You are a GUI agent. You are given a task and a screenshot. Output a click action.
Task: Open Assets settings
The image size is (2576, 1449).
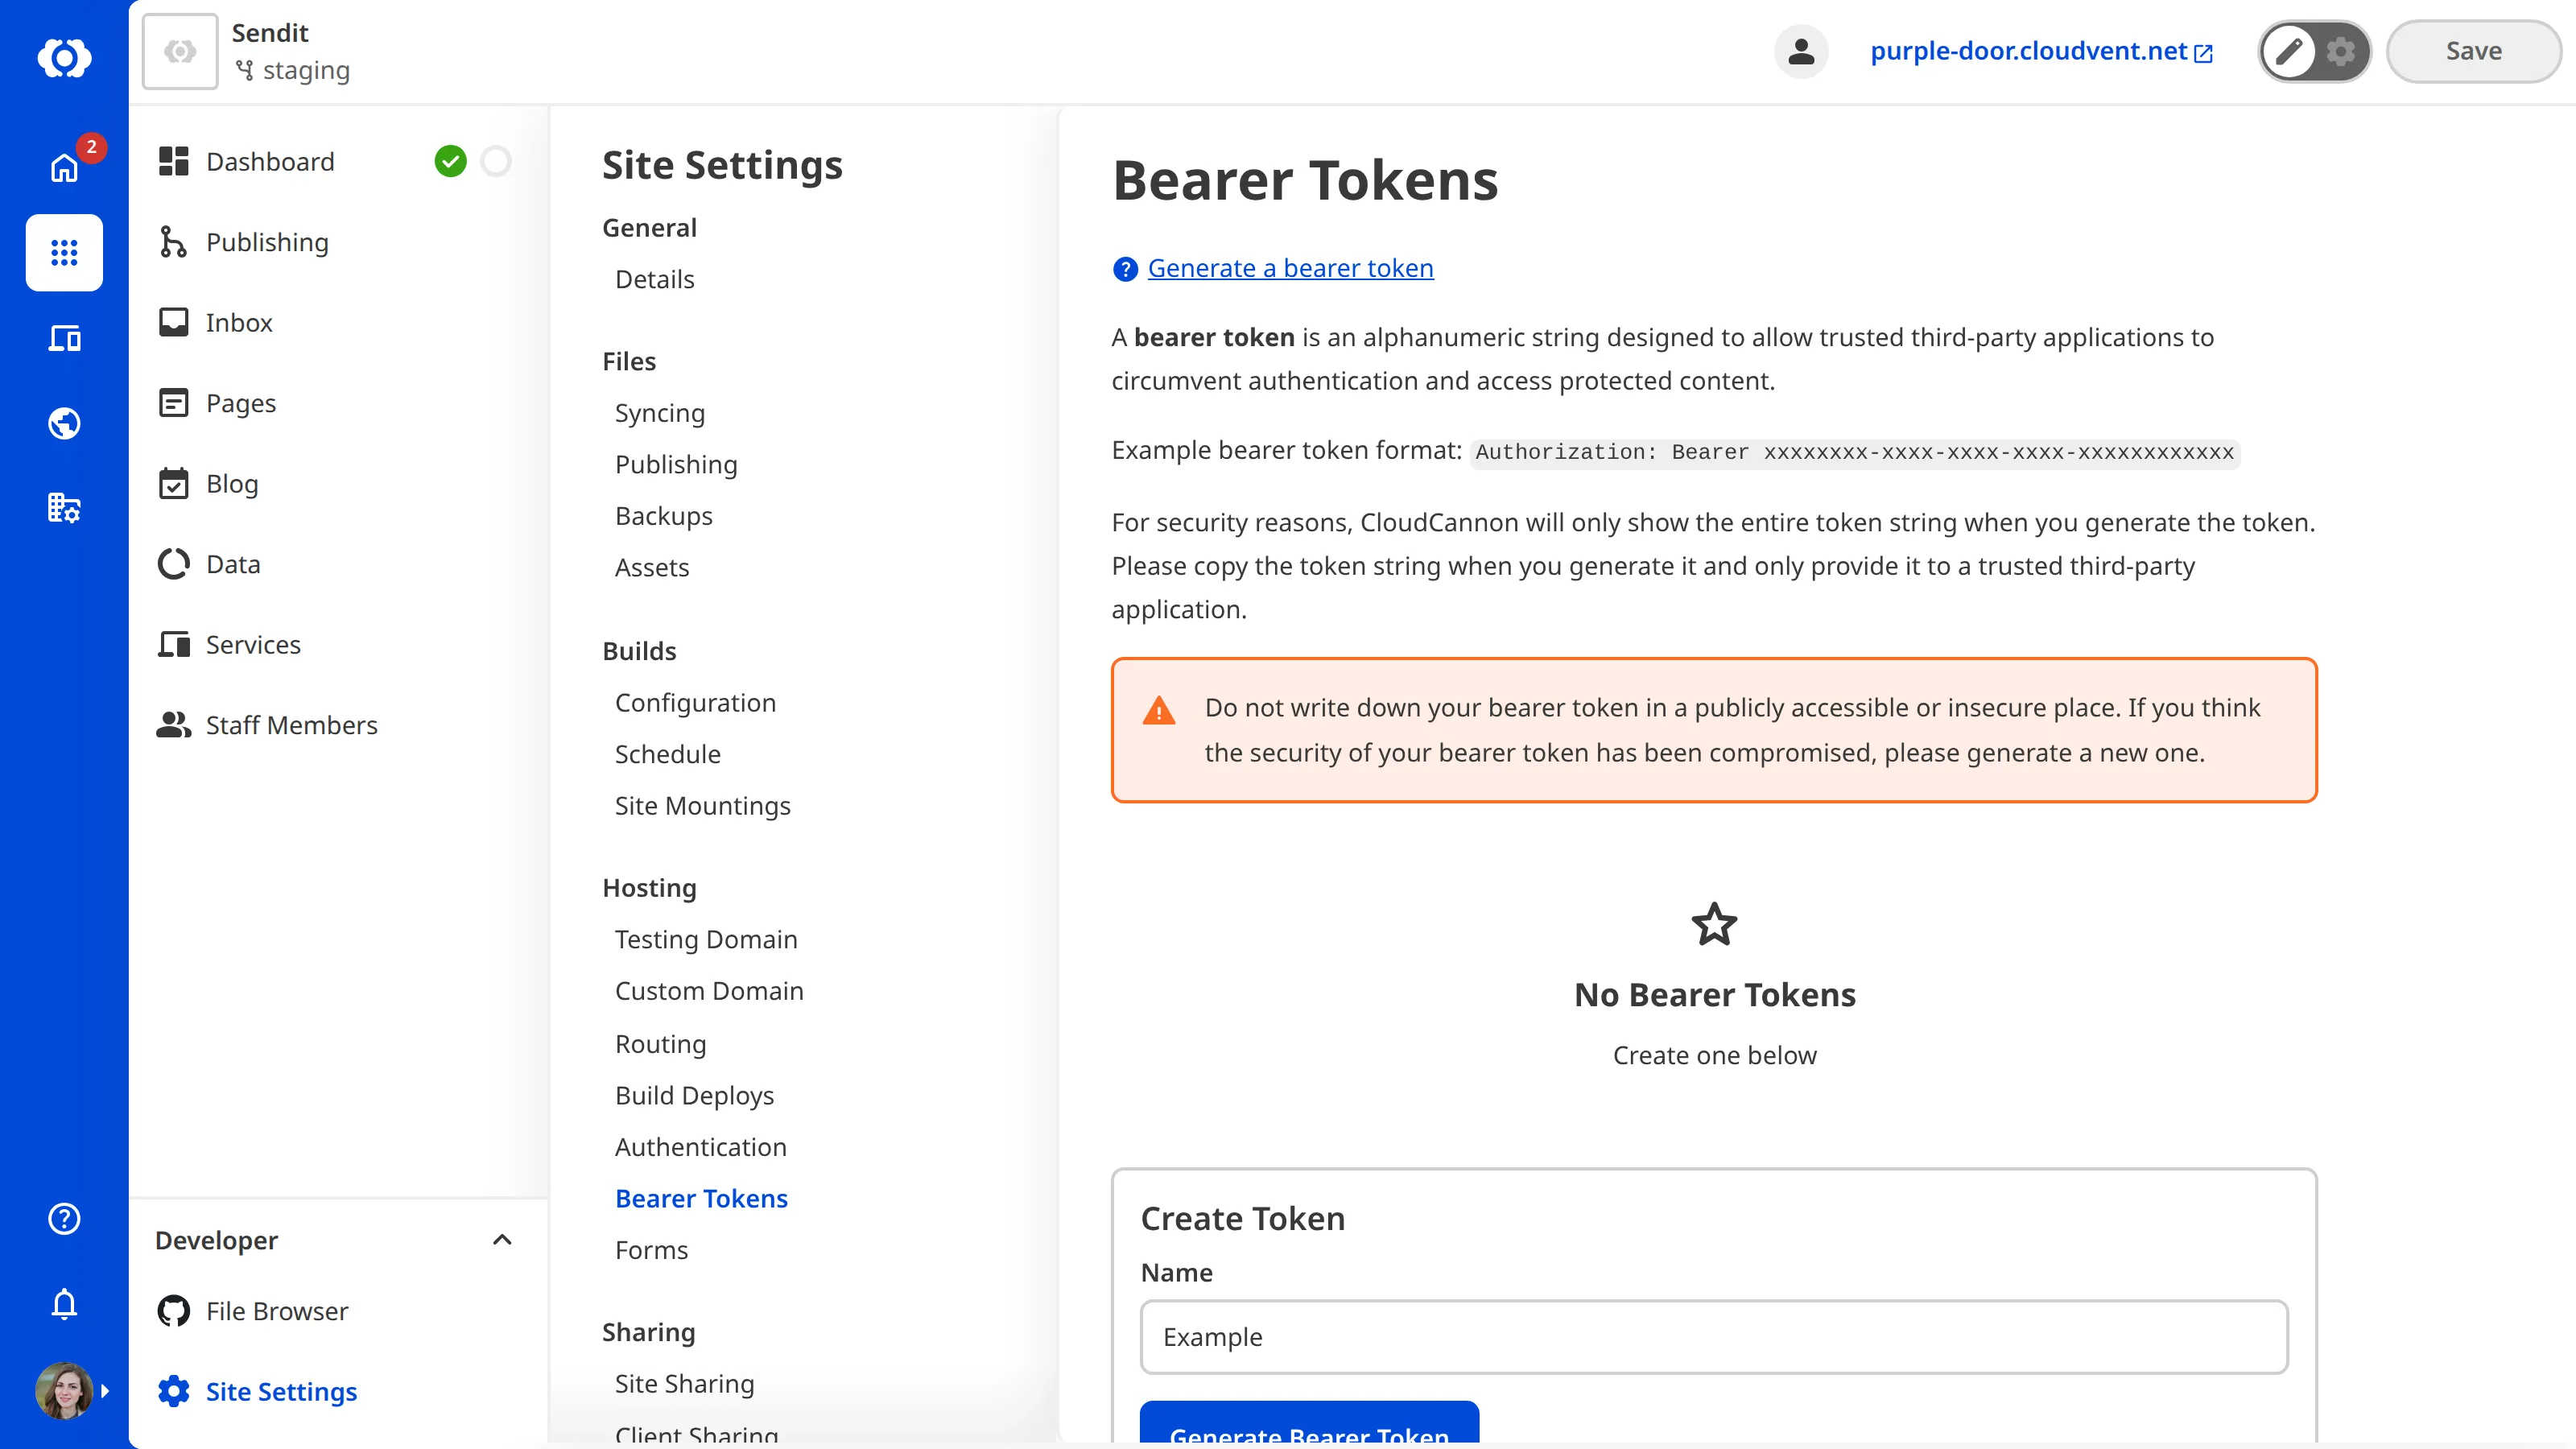point(652,567)
